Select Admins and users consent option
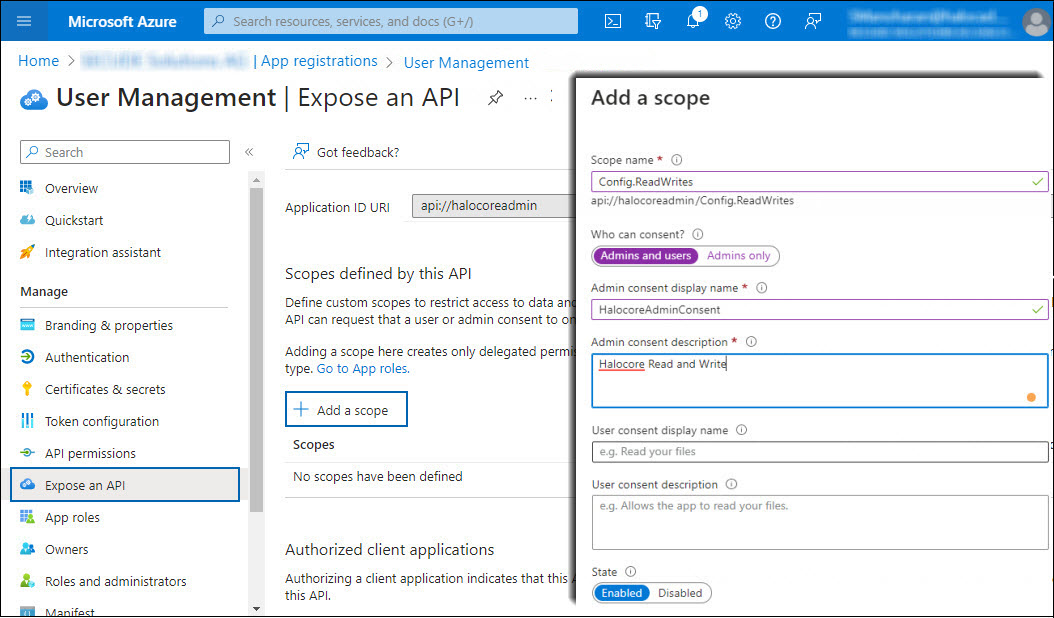 click(646, 256)
